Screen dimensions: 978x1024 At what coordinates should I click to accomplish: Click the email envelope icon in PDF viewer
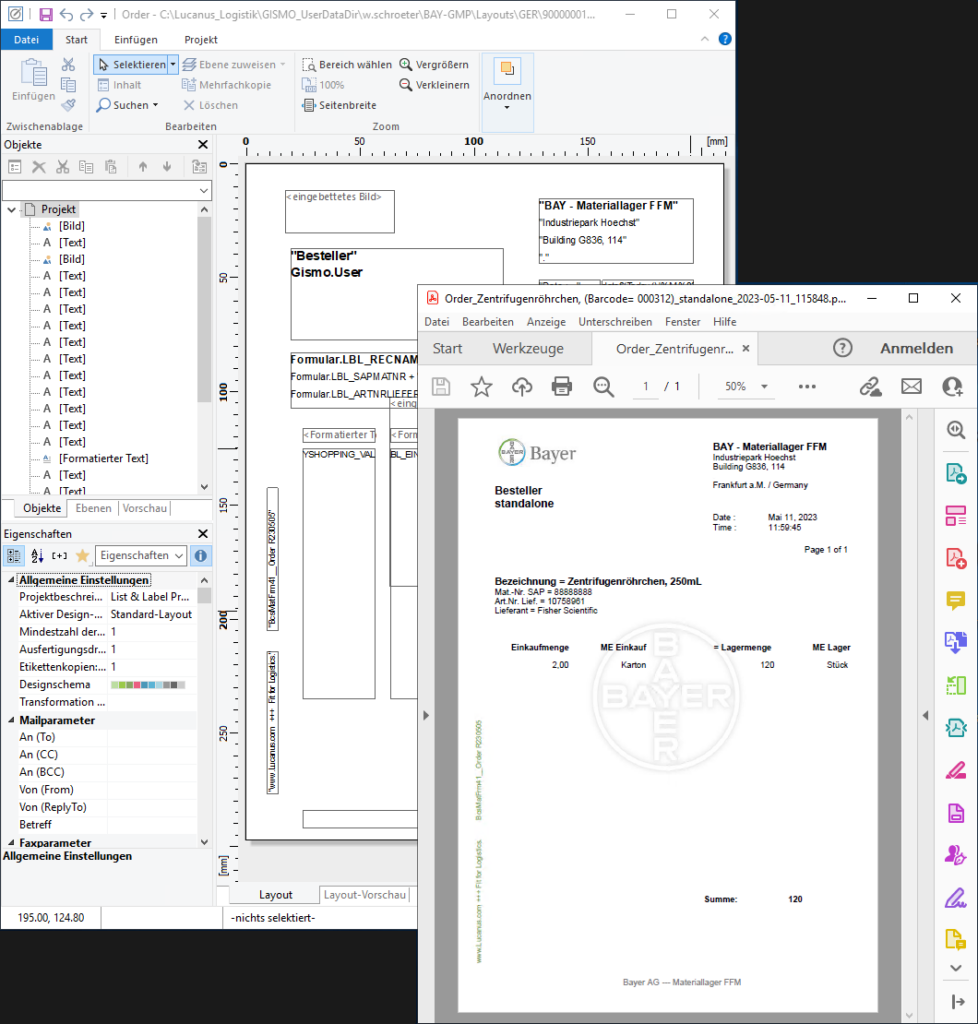911,387
